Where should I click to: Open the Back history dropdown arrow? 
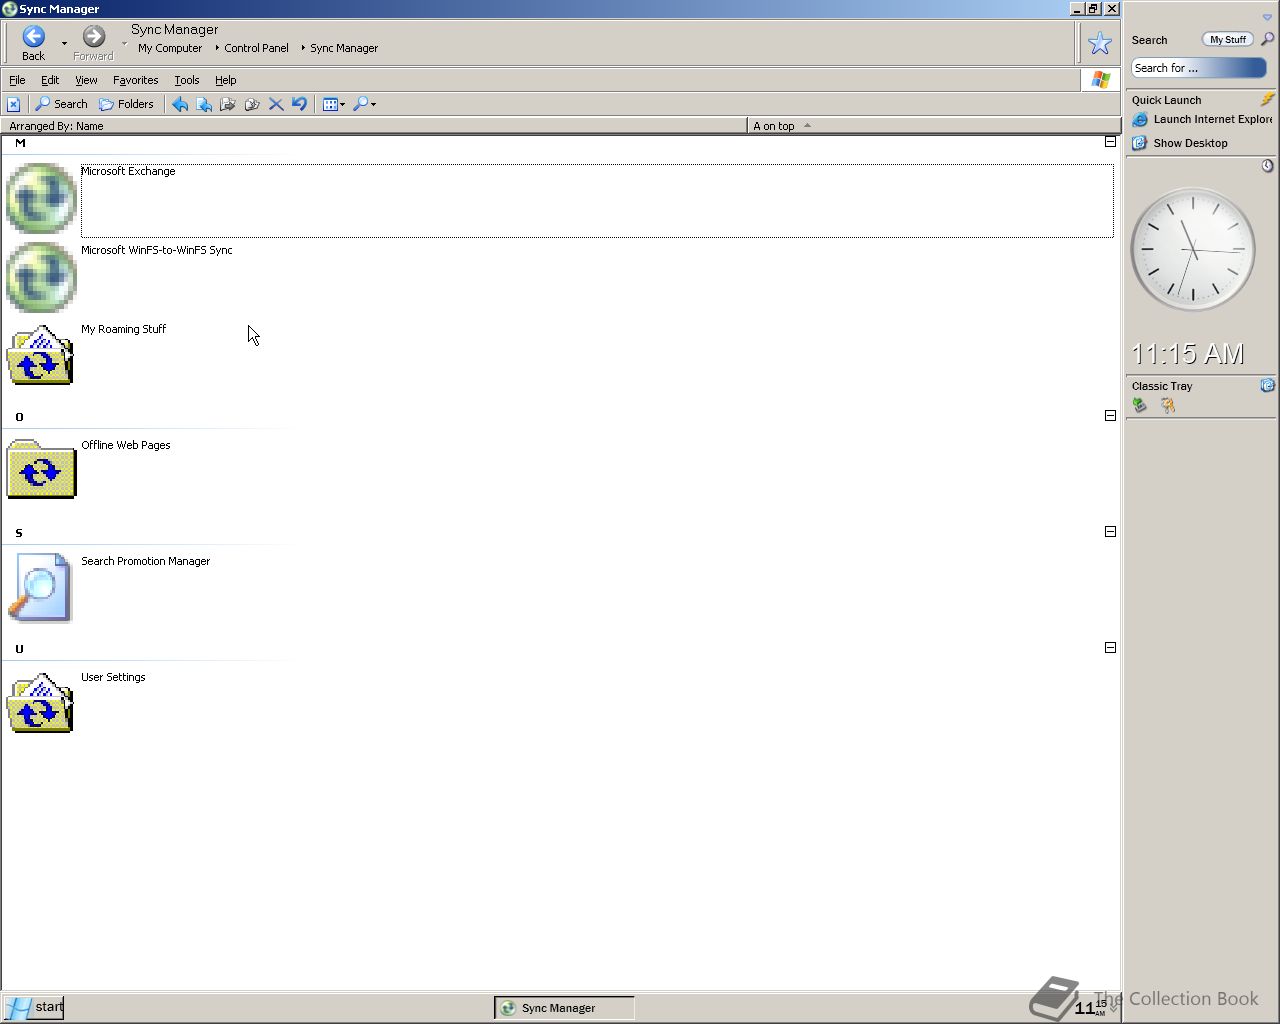click(x=64, y=43)
